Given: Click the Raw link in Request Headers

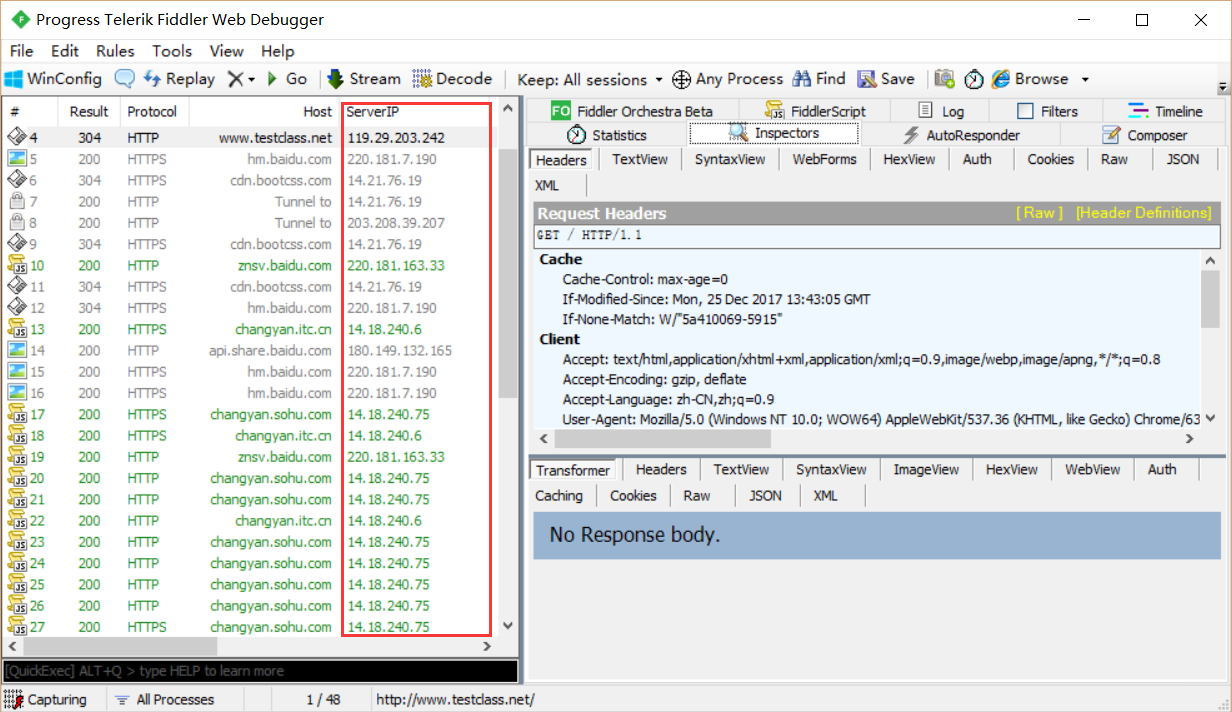Looking at the screenshot, I should coord(1039,213).
